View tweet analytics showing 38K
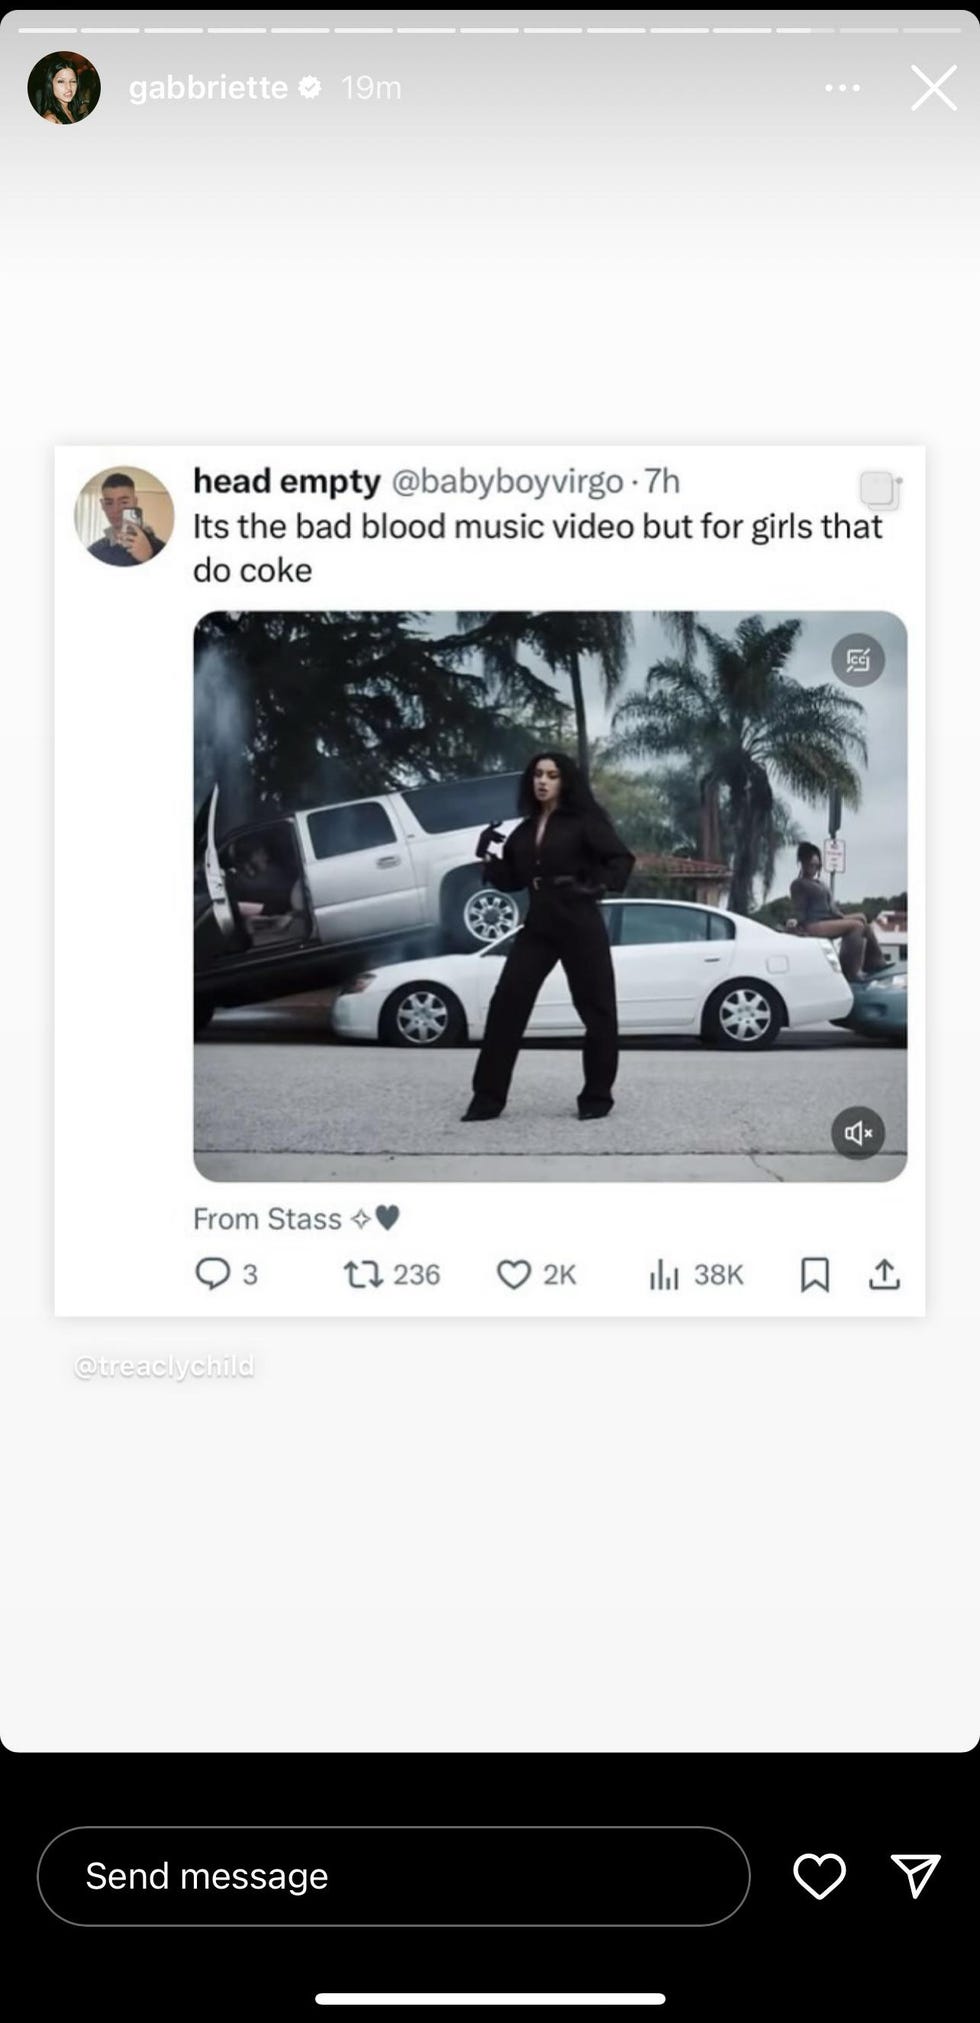 click(664, 1274)
